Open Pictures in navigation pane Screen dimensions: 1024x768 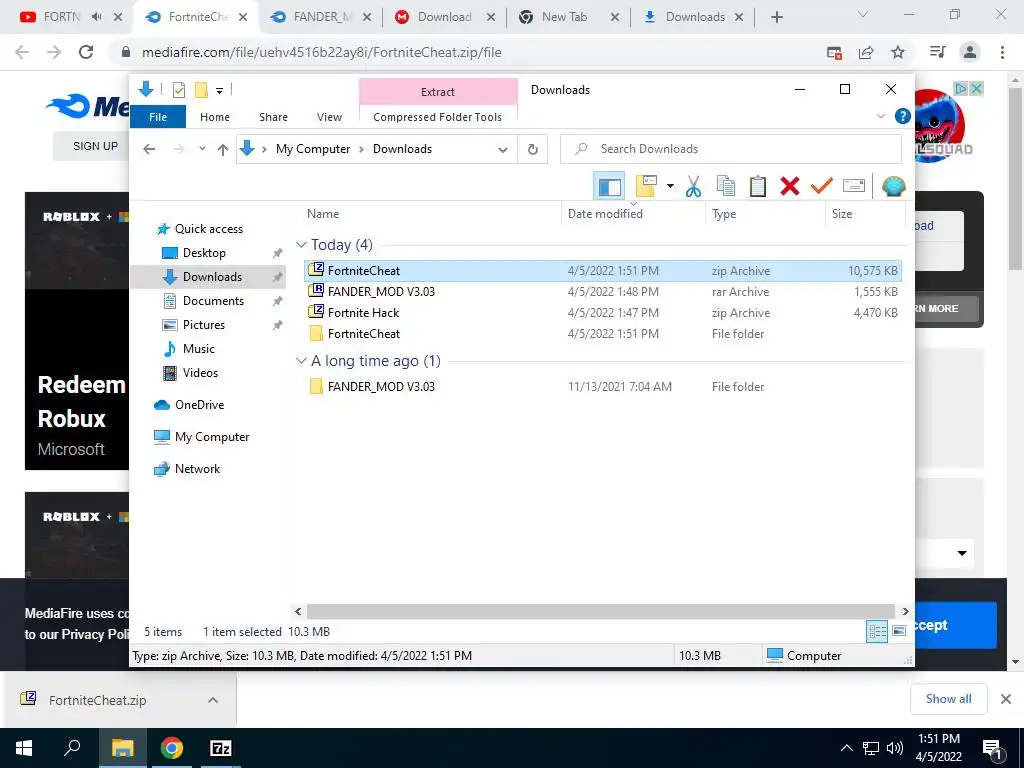(203, 325)
